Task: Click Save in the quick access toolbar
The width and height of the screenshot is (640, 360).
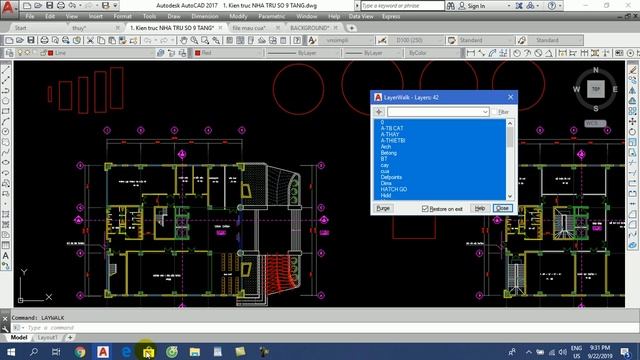Action: [x=49, y=6]
